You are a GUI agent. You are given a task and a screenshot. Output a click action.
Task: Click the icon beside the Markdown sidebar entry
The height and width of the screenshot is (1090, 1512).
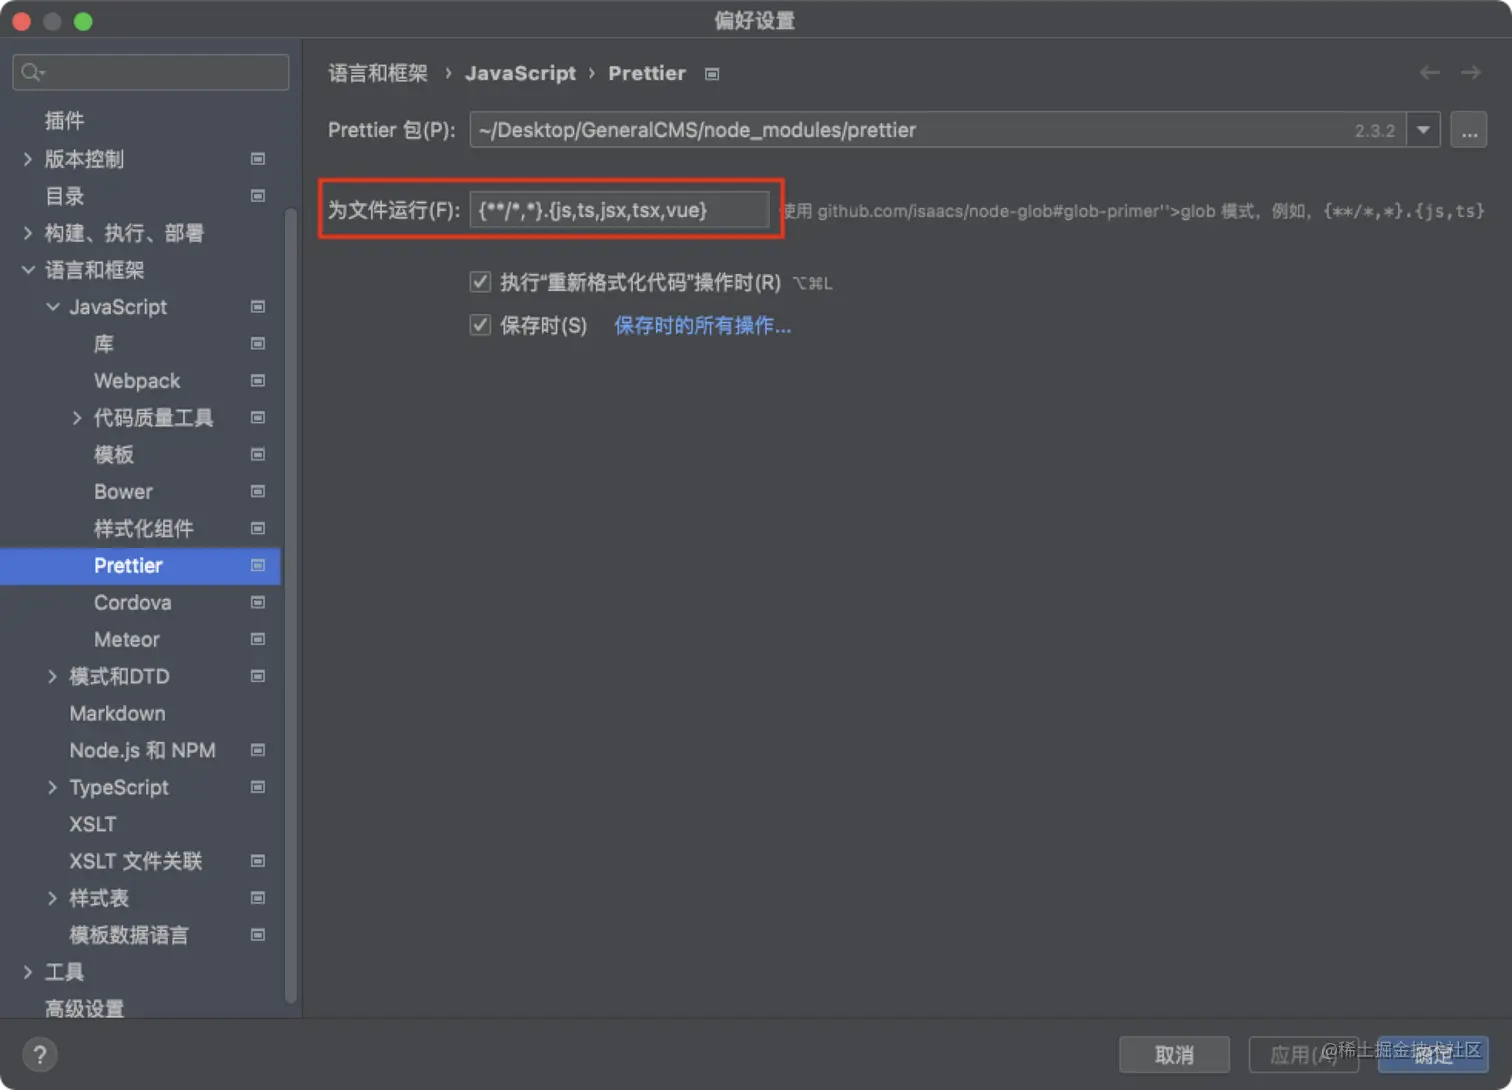257,713
